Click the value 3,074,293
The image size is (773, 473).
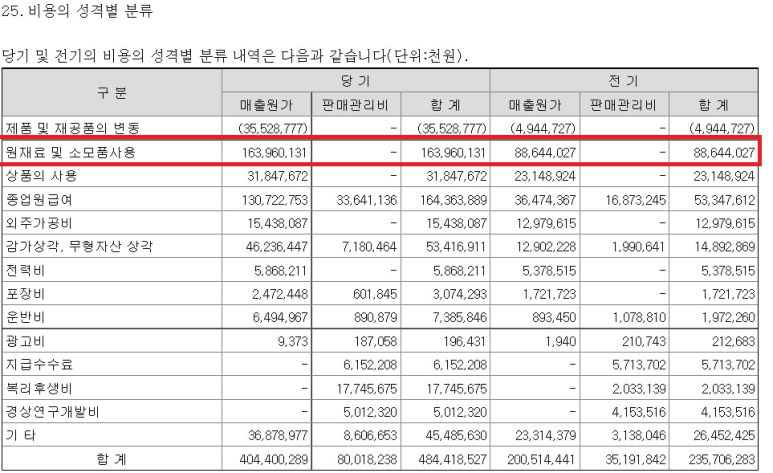[x=460, y=294]
